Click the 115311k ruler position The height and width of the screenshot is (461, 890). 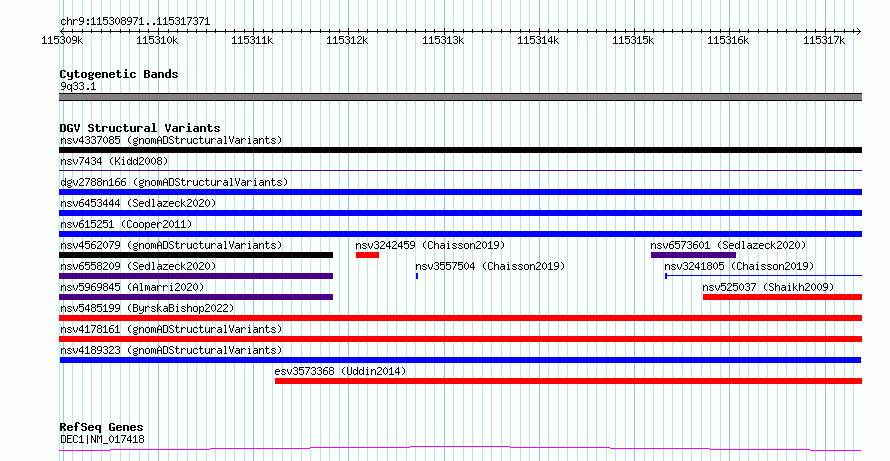252,40
